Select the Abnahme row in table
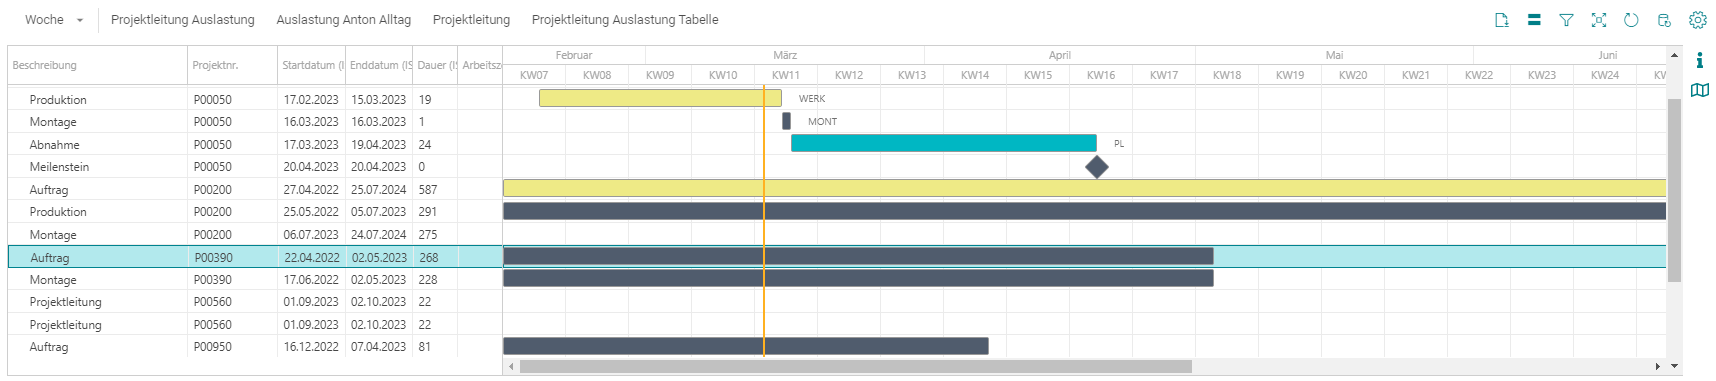The height and width of the screenshot is (381, 1716). tap(255, 144)
